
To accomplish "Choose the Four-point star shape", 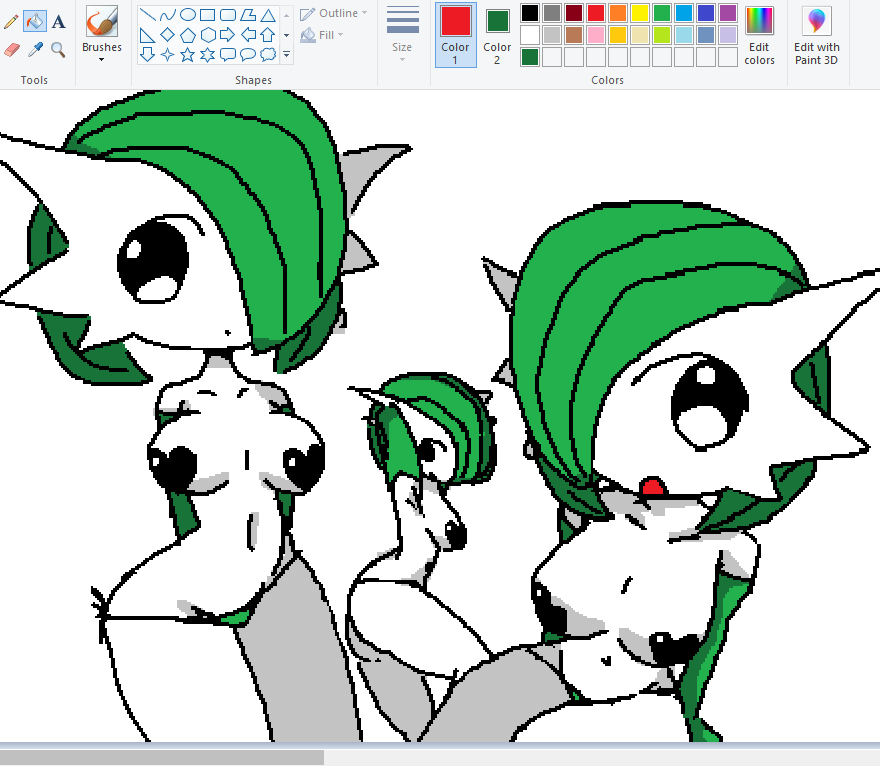I will [167, 54].
